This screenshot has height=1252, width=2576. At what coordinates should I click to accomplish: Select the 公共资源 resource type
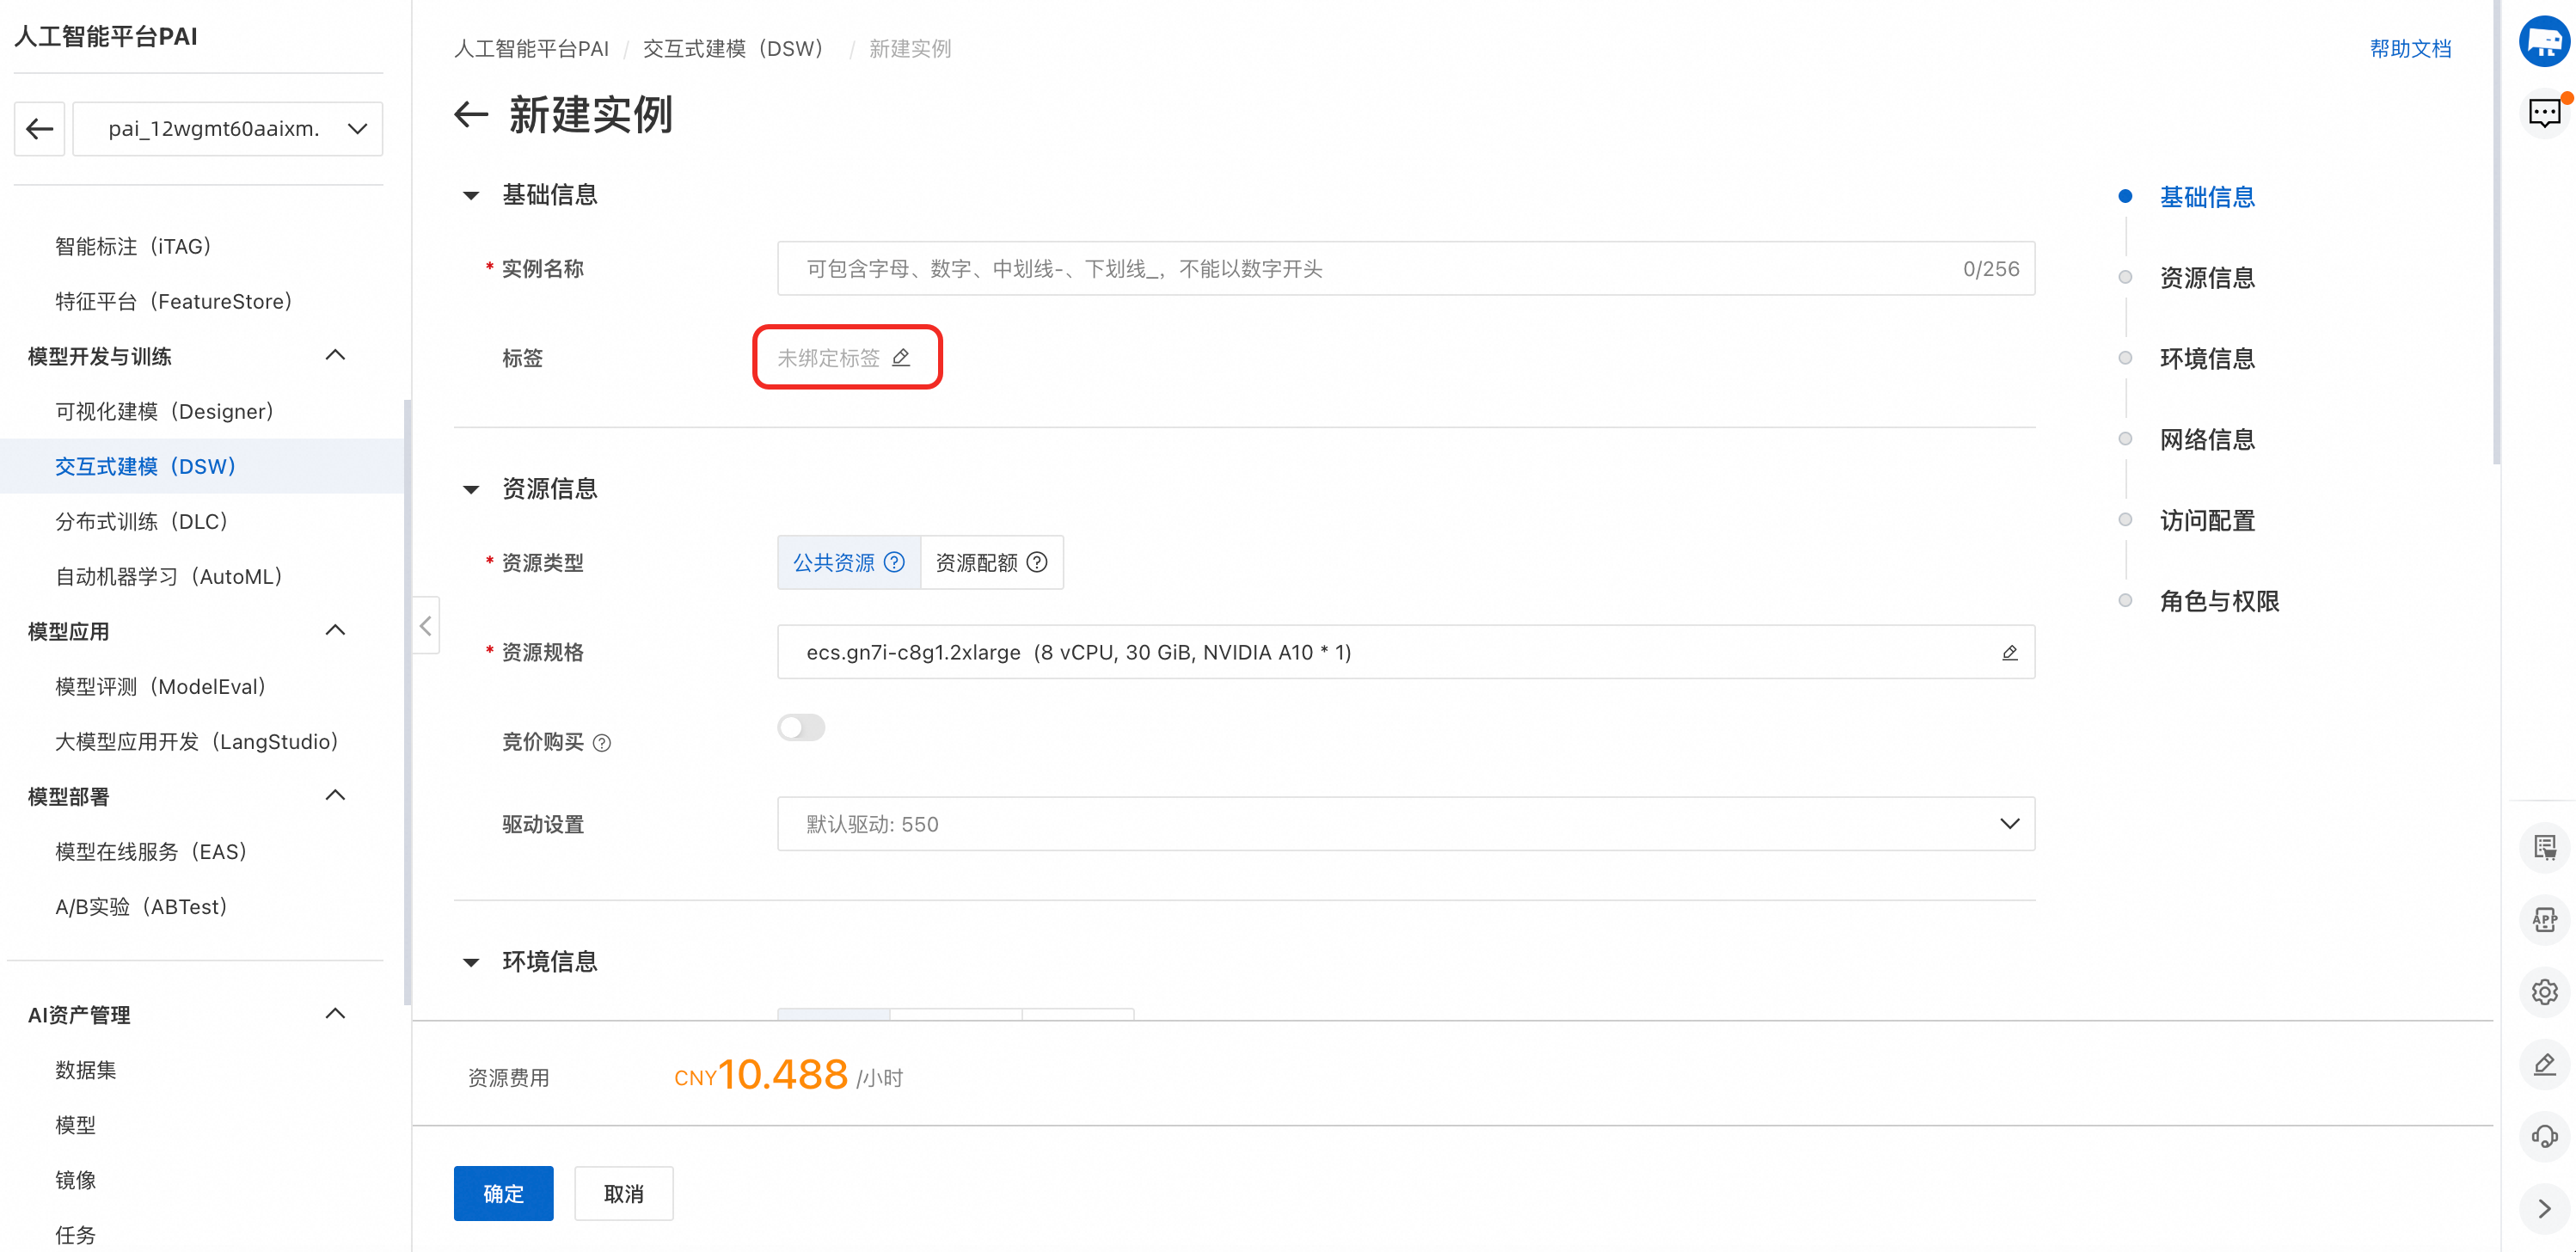[x=834, y=562]
